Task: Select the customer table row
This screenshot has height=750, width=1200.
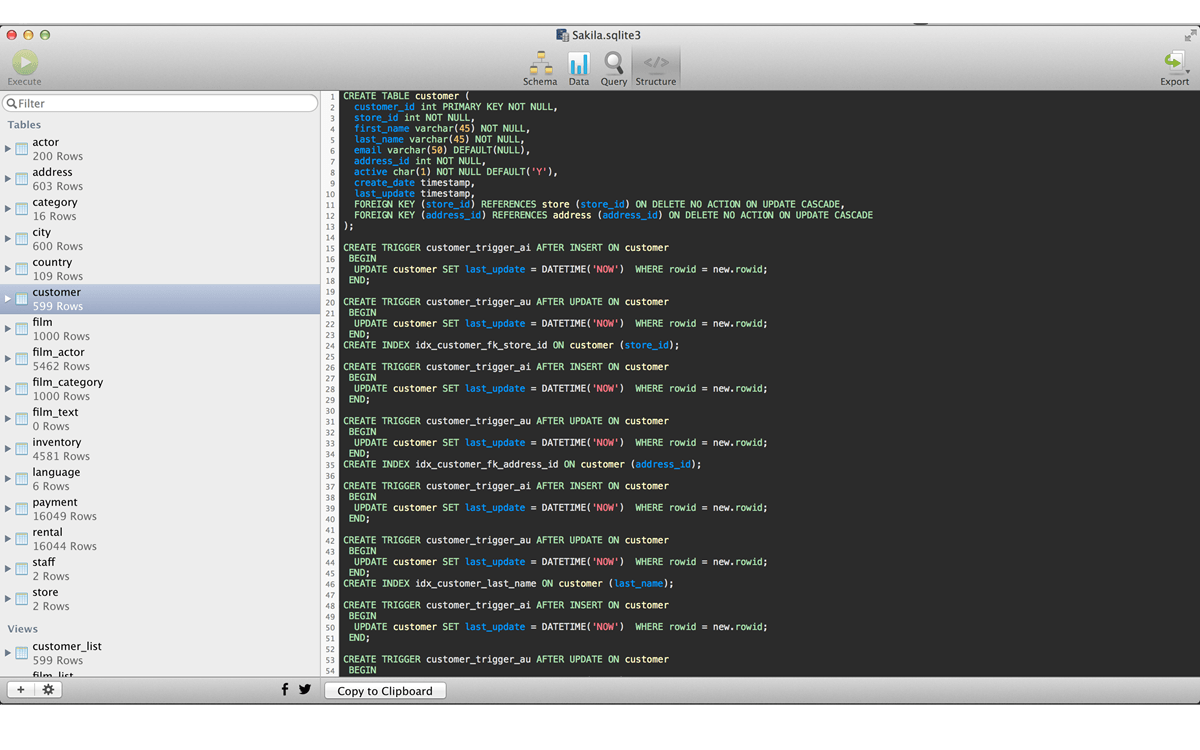Action: pyautogui.click(x=160, y=299)
